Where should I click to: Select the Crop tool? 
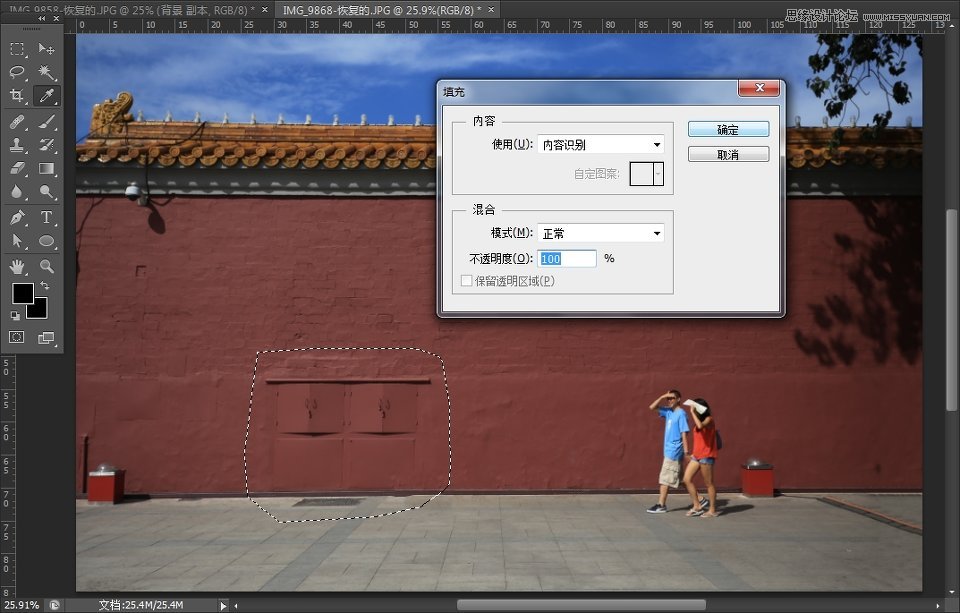point(15,95)
